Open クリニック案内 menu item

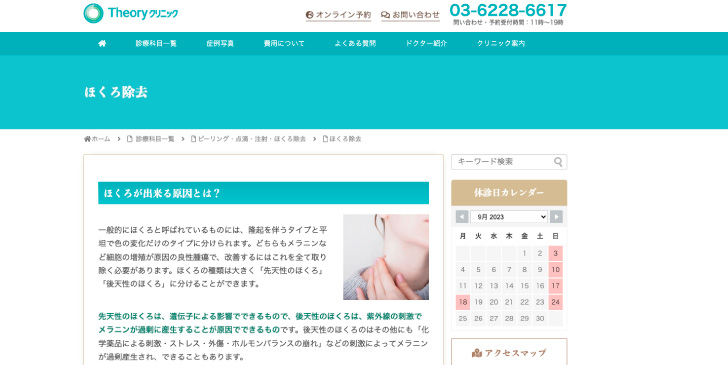(501, 43)
